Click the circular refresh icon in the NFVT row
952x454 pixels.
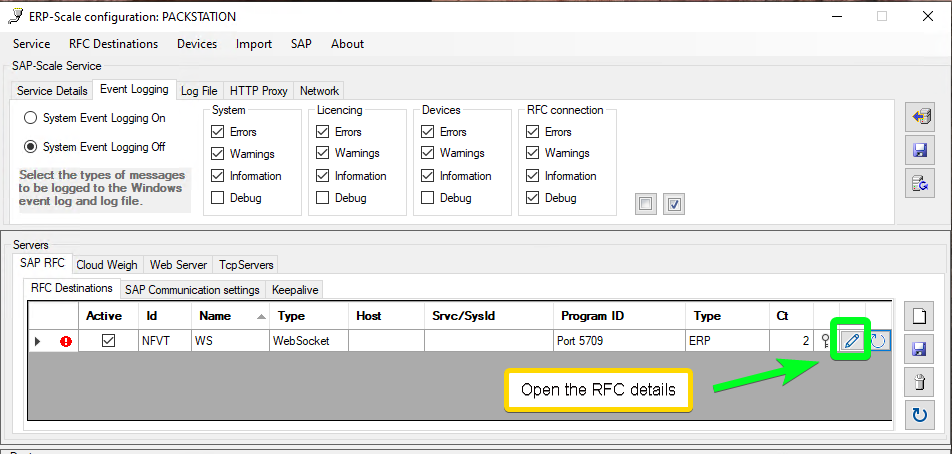coord(878,341)
